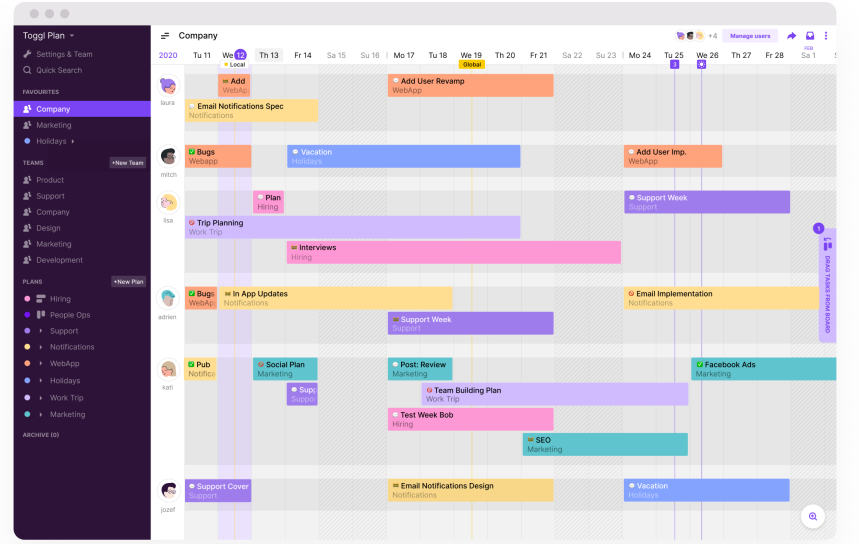Screen dimensions: 859x544
Task: Toggle status circle on Vacation task for mitch
Action: [295, 152]
